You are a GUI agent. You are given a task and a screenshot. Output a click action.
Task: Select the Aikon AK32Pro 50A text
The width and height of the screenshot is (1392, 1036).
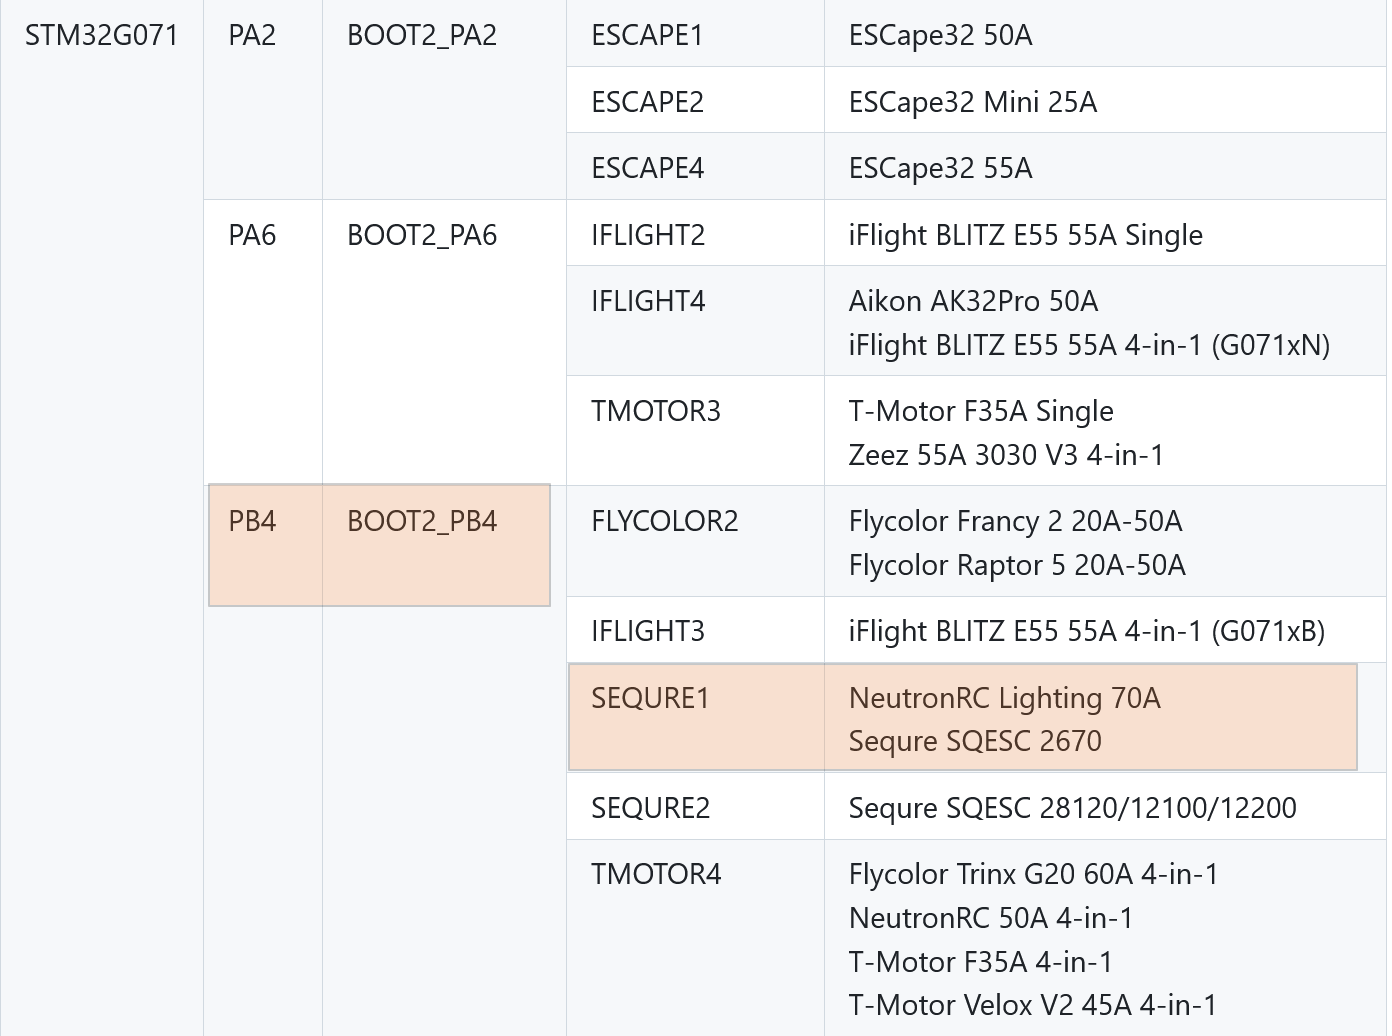coord(973,301)
